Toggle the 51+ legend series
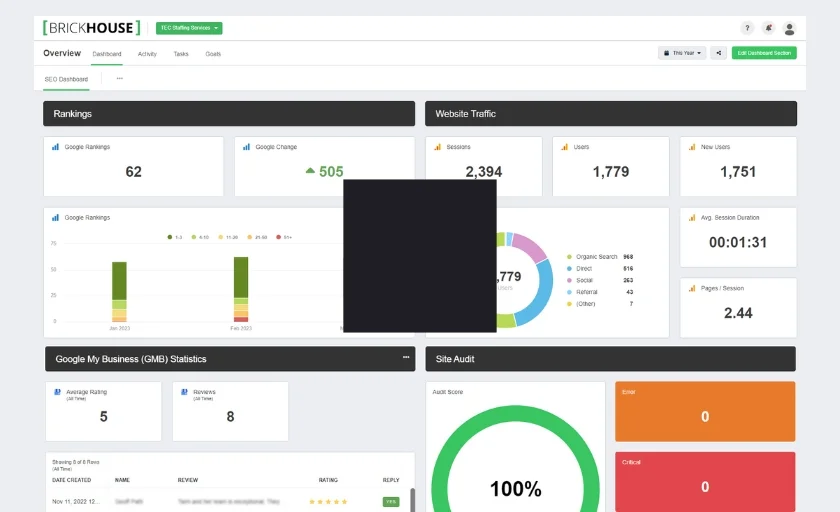 pyautogui.click(x=284, y=237)
